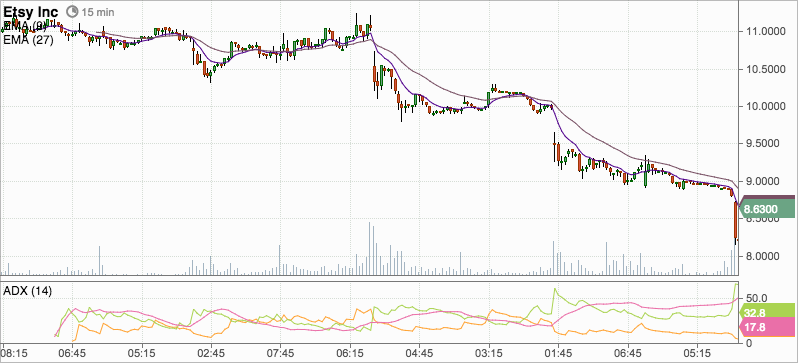Click the 01:45 time axis label
The width and height of the screenshot is (798, 363).
(x=558, y=353)
